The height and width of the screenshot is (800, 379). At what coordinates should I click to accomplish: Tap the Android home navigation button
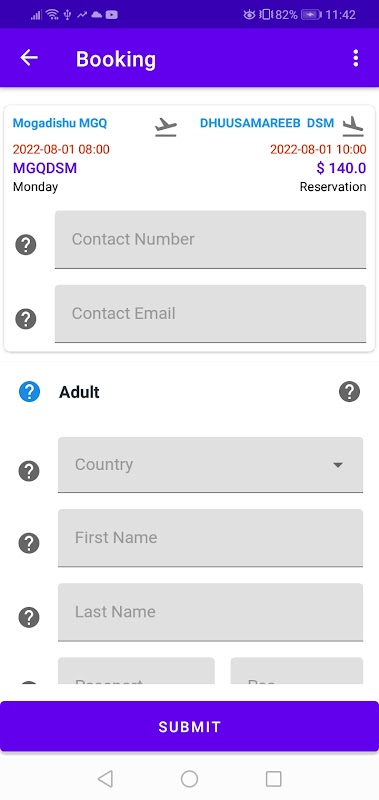click(x=189, y=779)
